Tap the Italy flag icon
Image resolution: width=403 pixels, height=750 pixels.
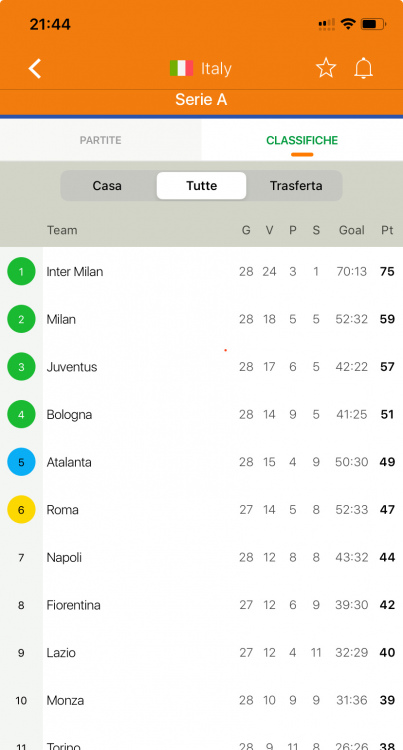pos(181,68)
